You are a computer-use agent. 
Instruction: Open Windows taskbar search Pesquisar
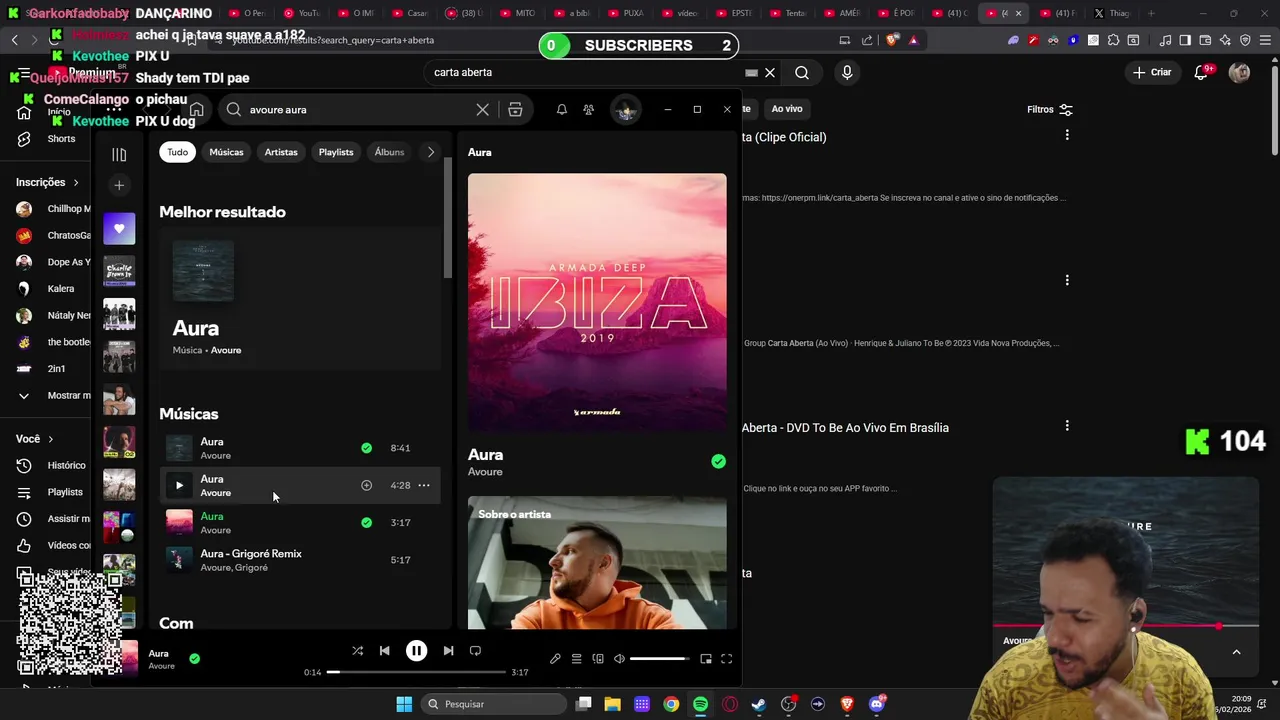pyautogui.click(x=493, y=704)
